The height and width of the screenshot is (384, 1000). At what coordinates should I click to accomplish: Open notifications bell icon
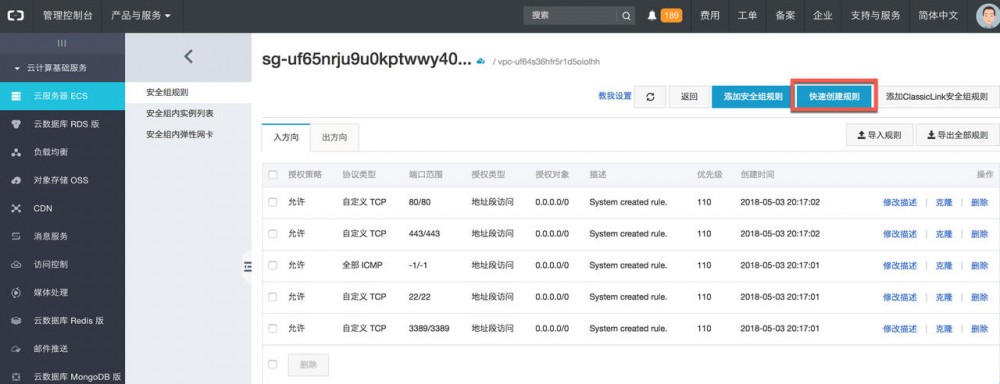(651, 15)
